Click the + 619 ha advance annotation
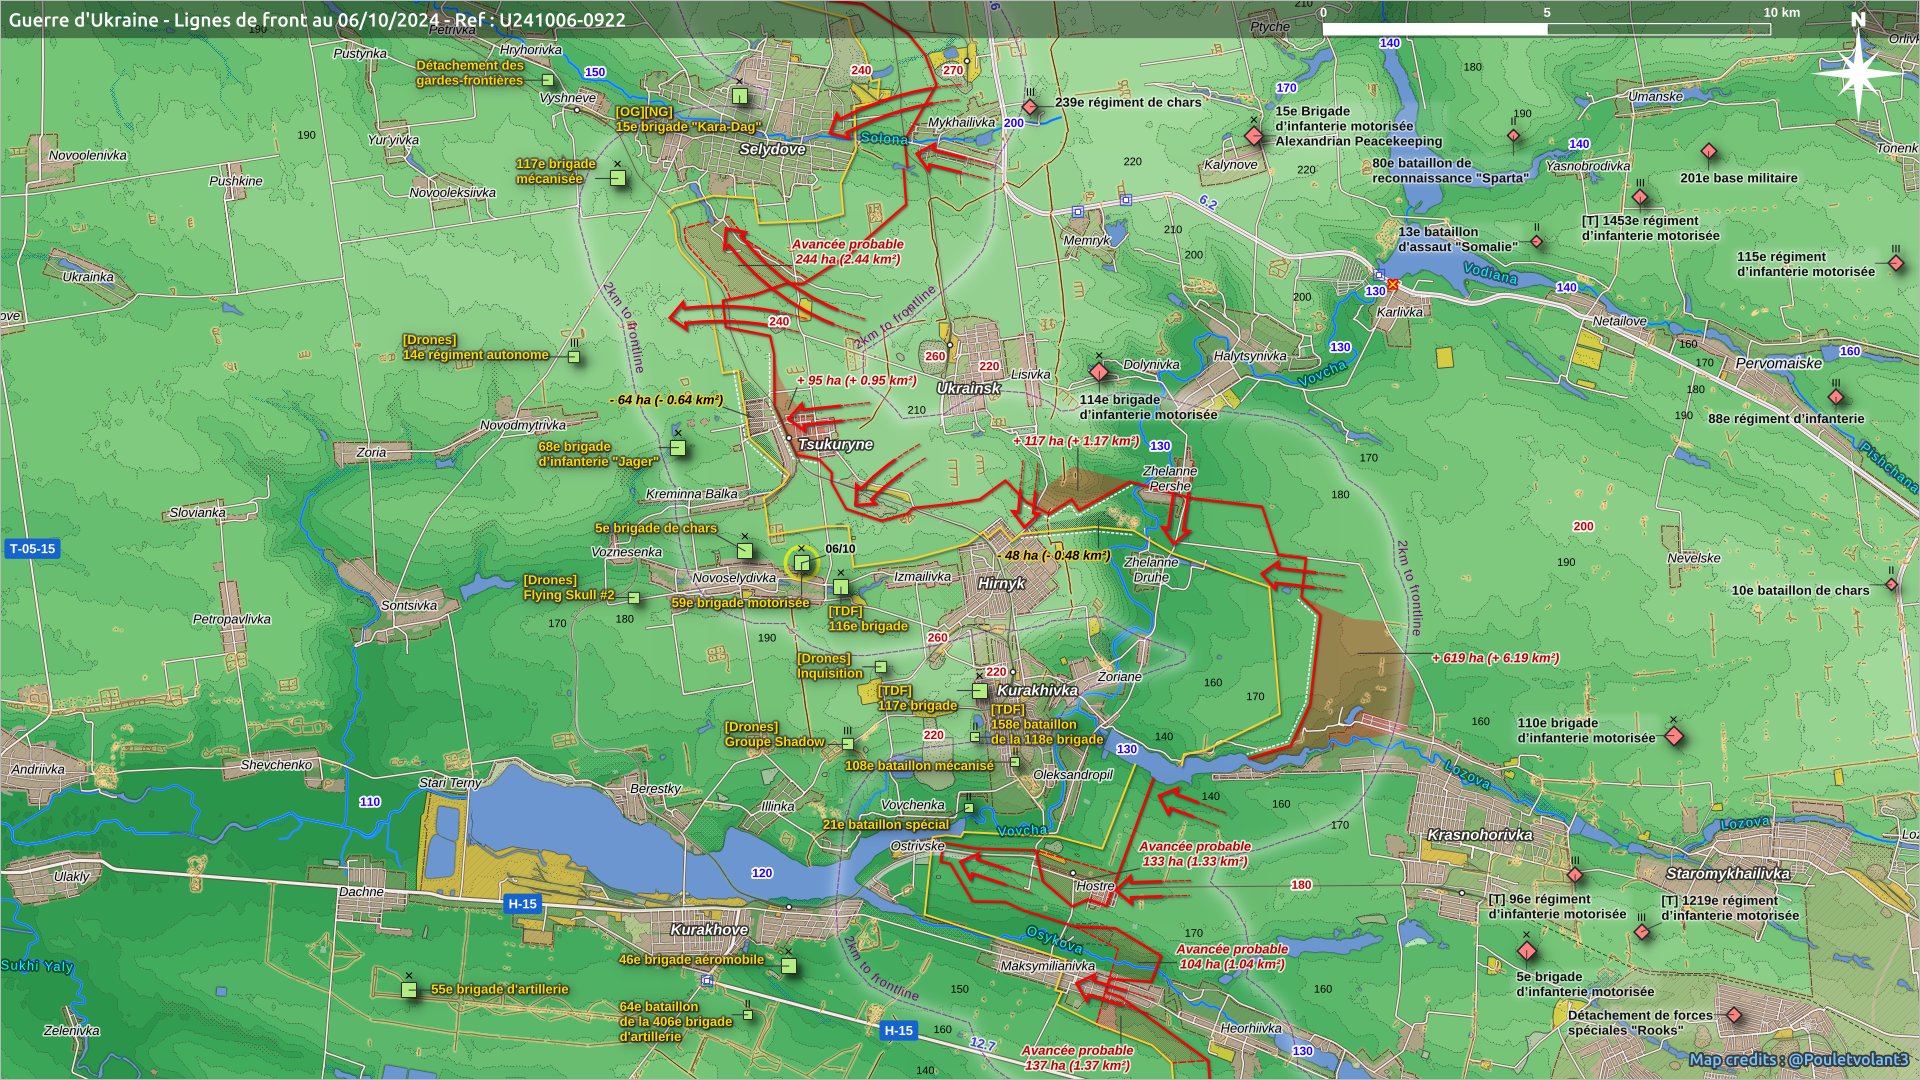Viewport: 1920px width, 1080px height. 1495,658
